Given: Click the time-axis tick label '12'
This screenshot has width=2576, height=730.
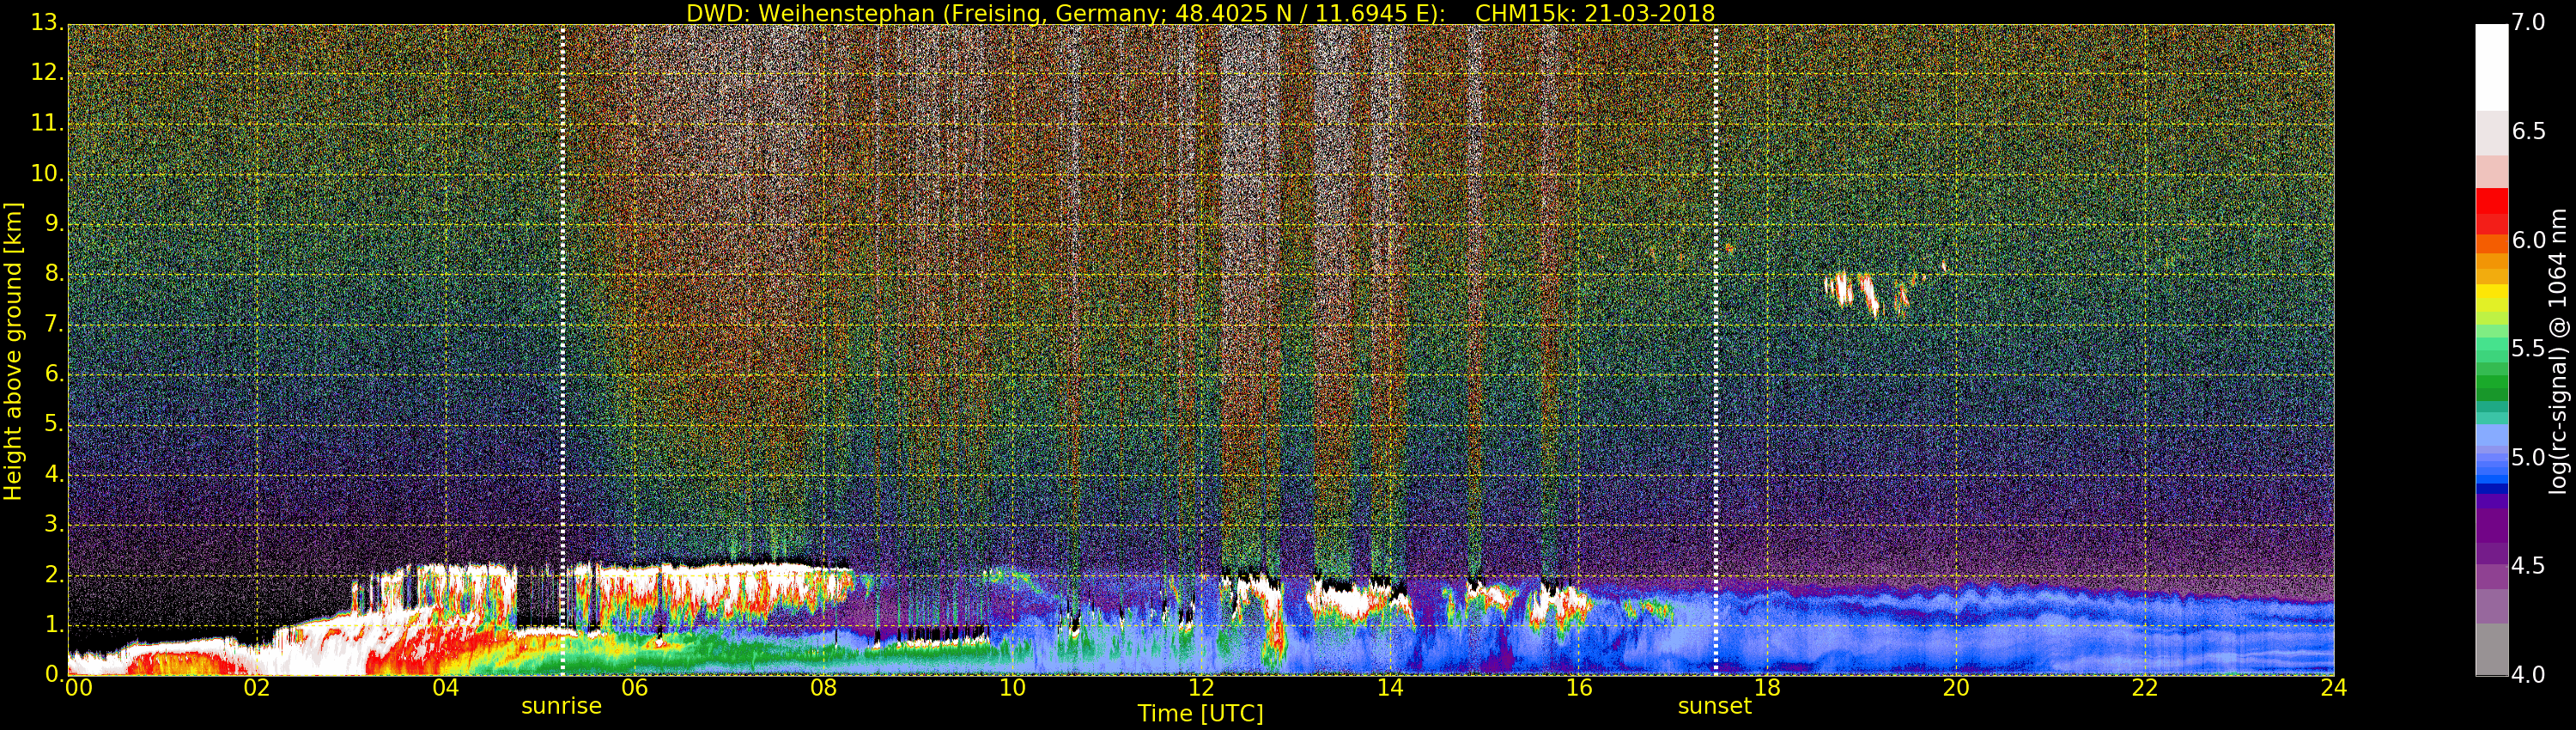Looking at the screenshot, I should [x=1201, y=688].
